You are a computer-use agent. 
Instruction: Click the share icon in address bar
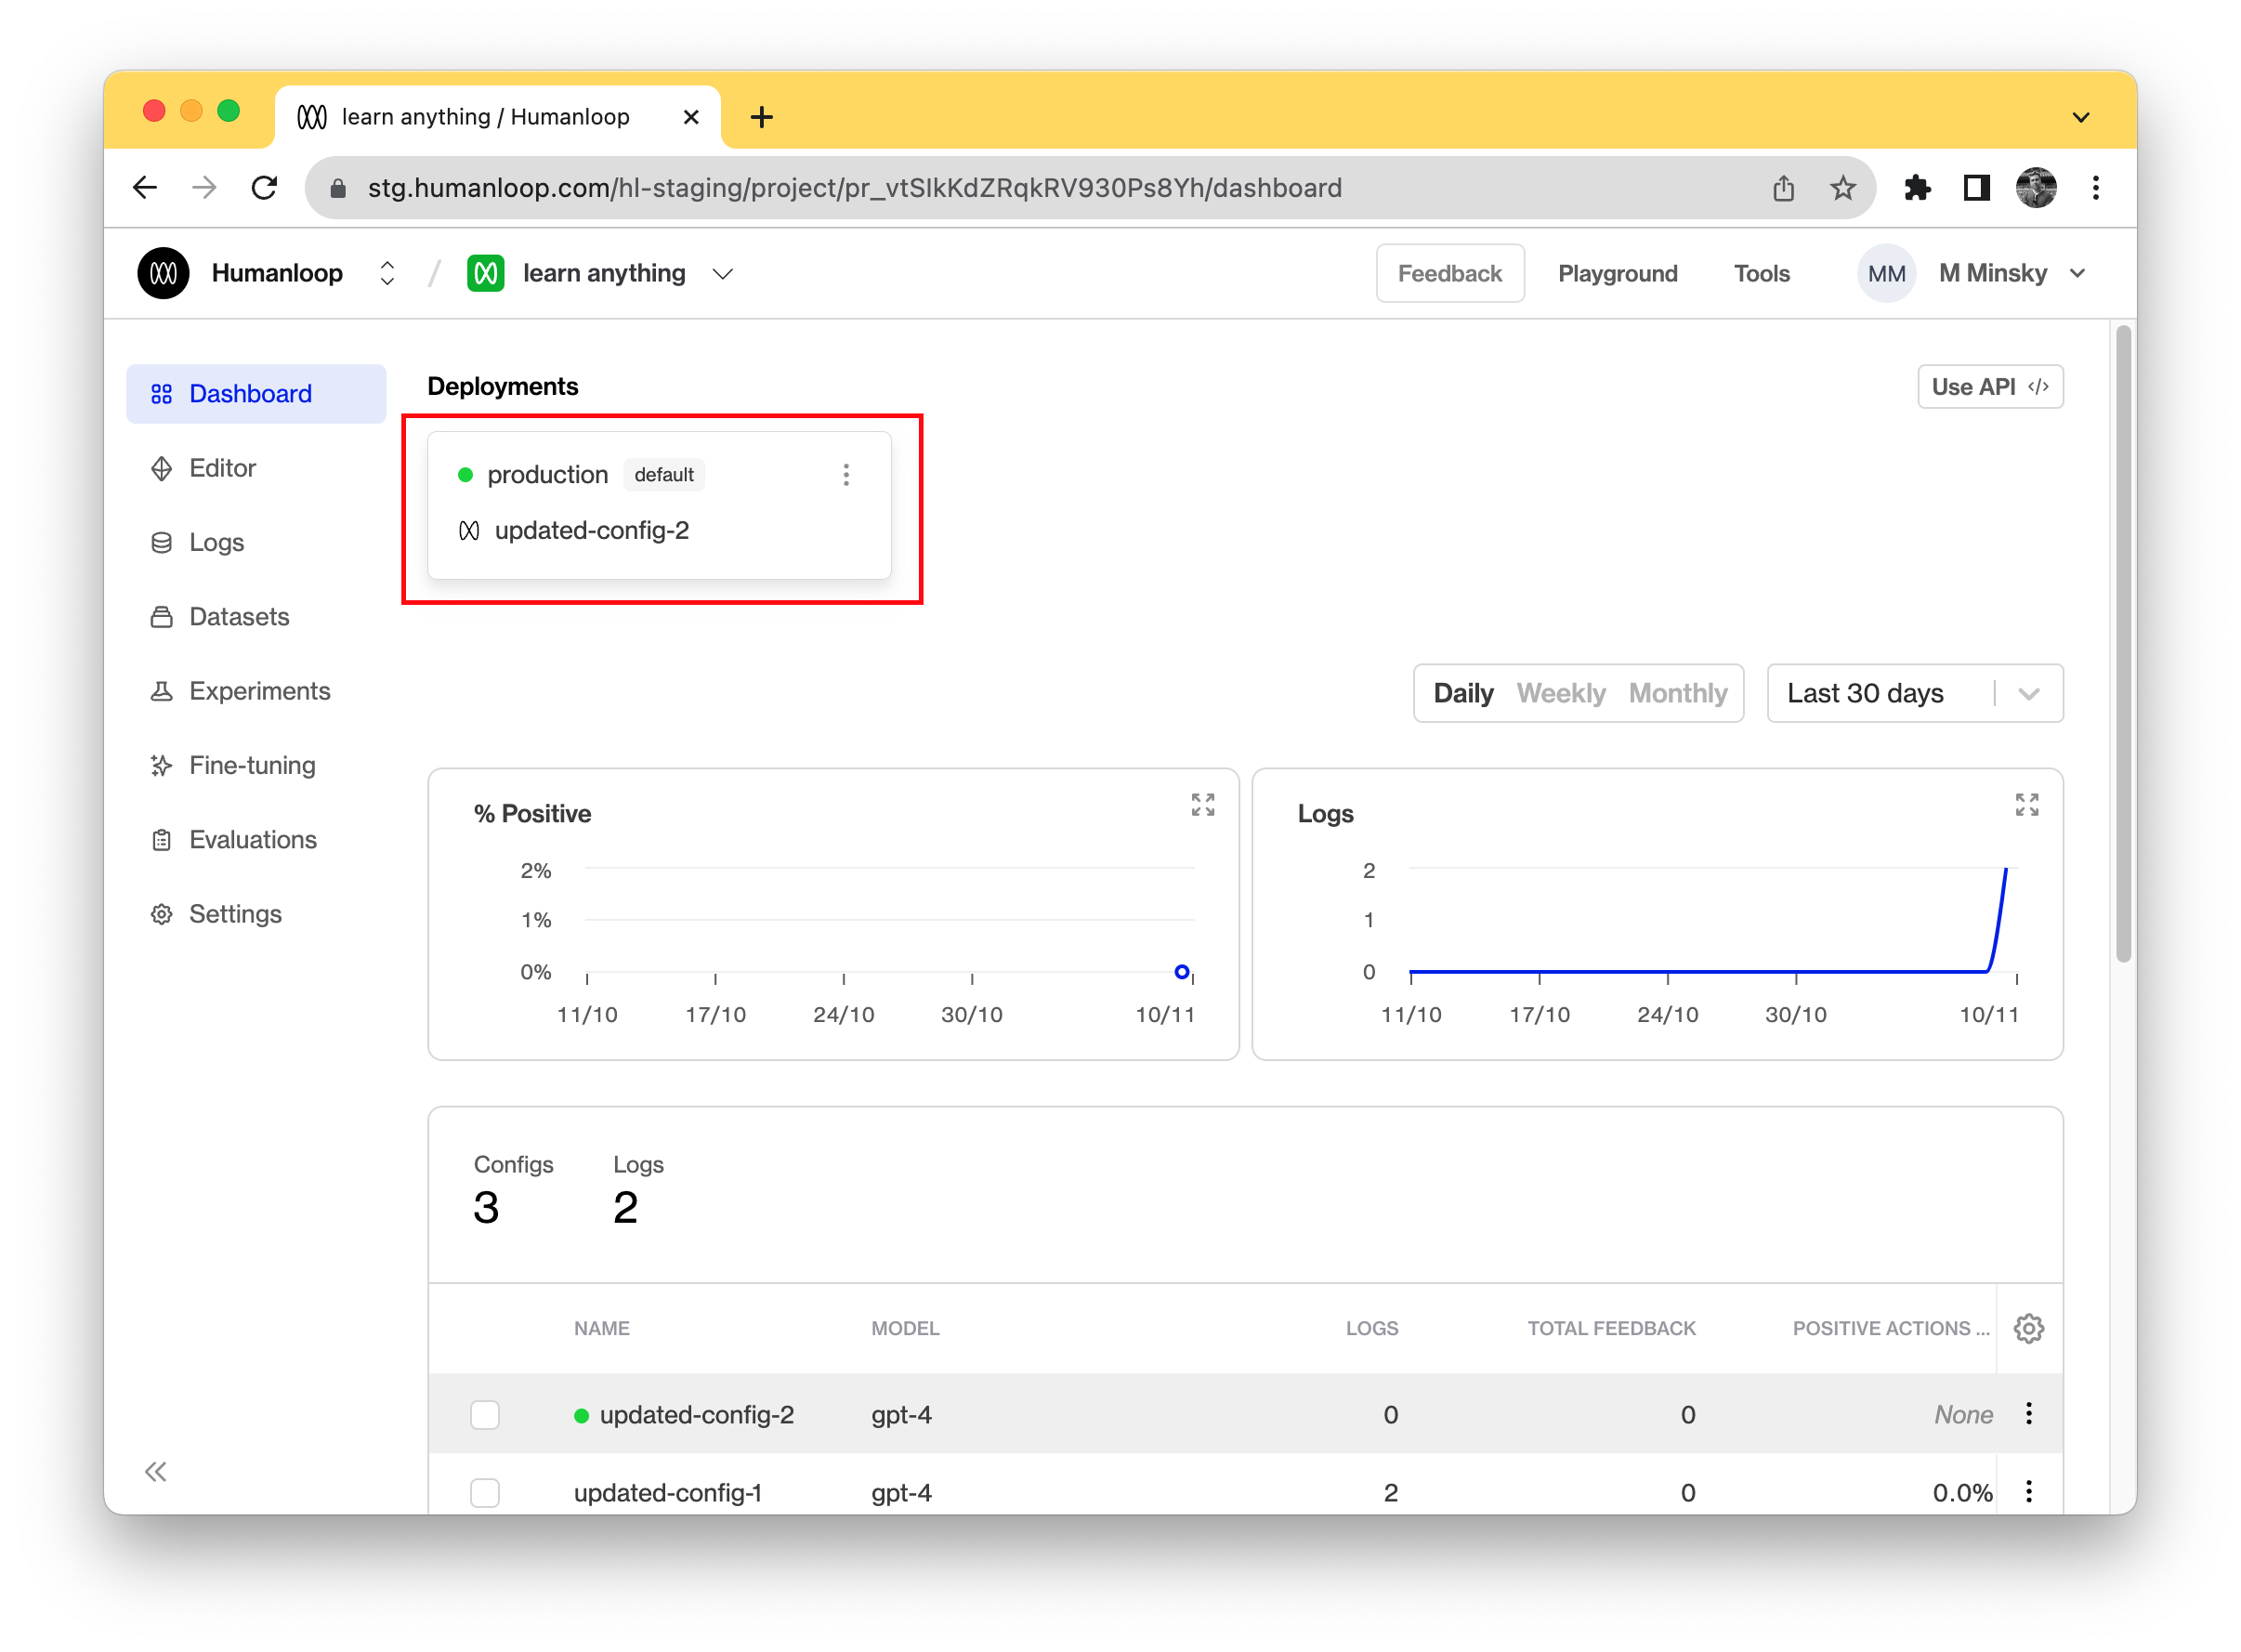[x=1782, y=187]
